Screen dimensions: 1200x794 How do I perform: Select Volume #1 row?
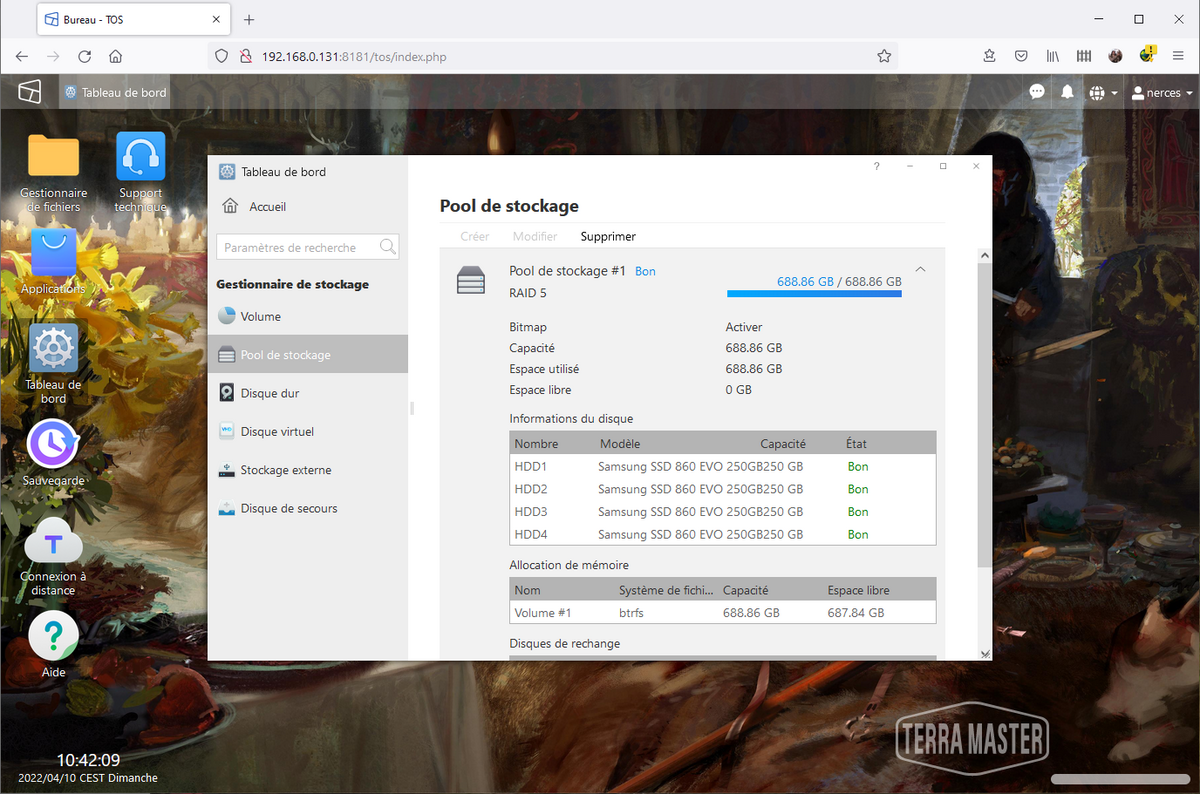[723, 613]
